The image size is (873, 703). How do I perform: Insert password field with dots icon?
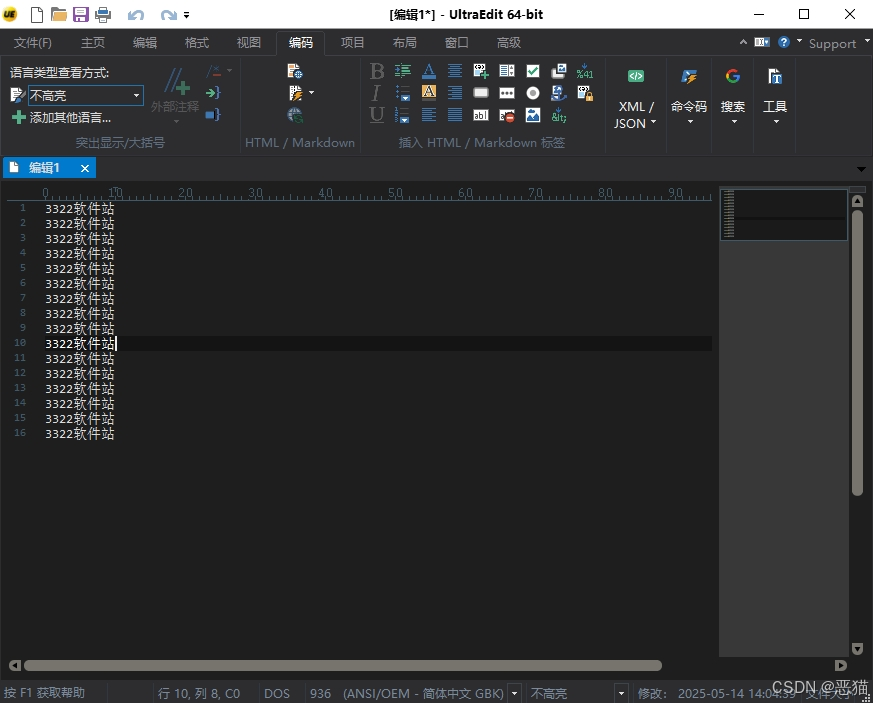[507, 93]
